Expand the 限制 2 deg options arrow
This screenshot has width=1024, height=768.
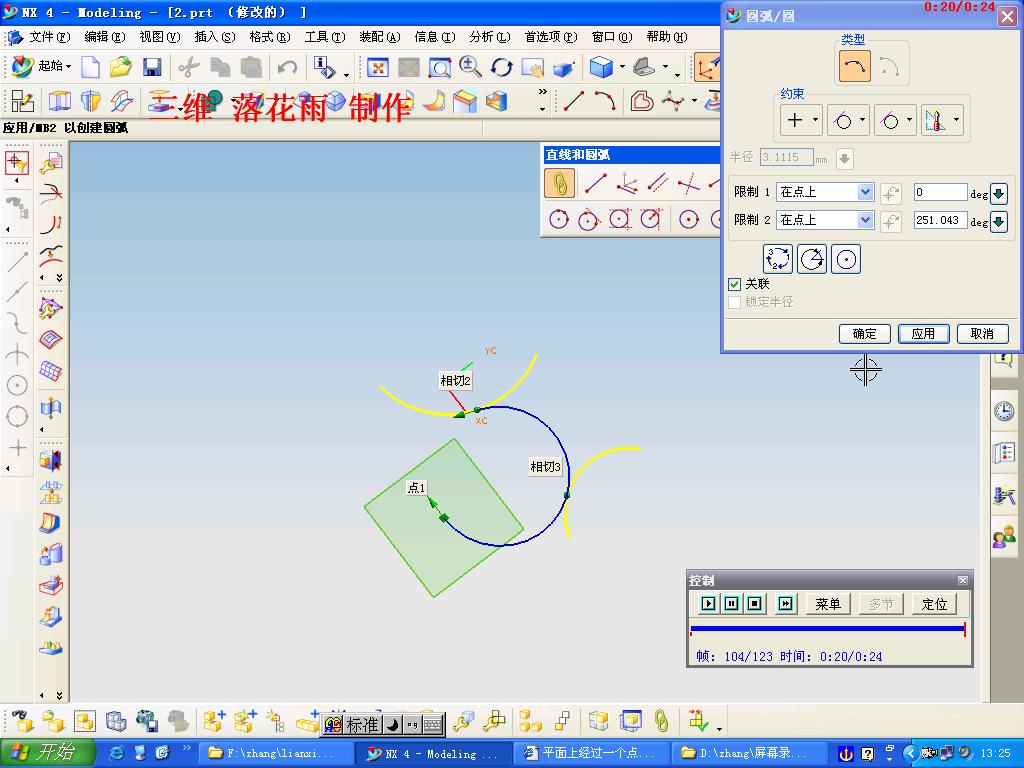click(999, 221)
